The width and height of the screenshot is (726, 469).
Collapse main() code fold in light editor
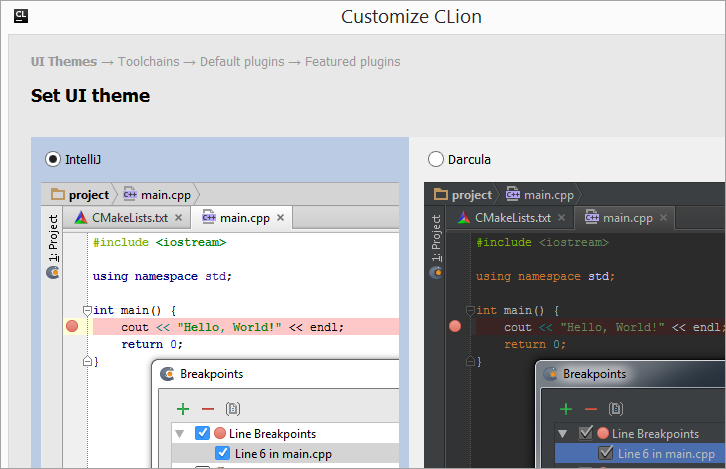pyautogui.click(x=87, y=311)
